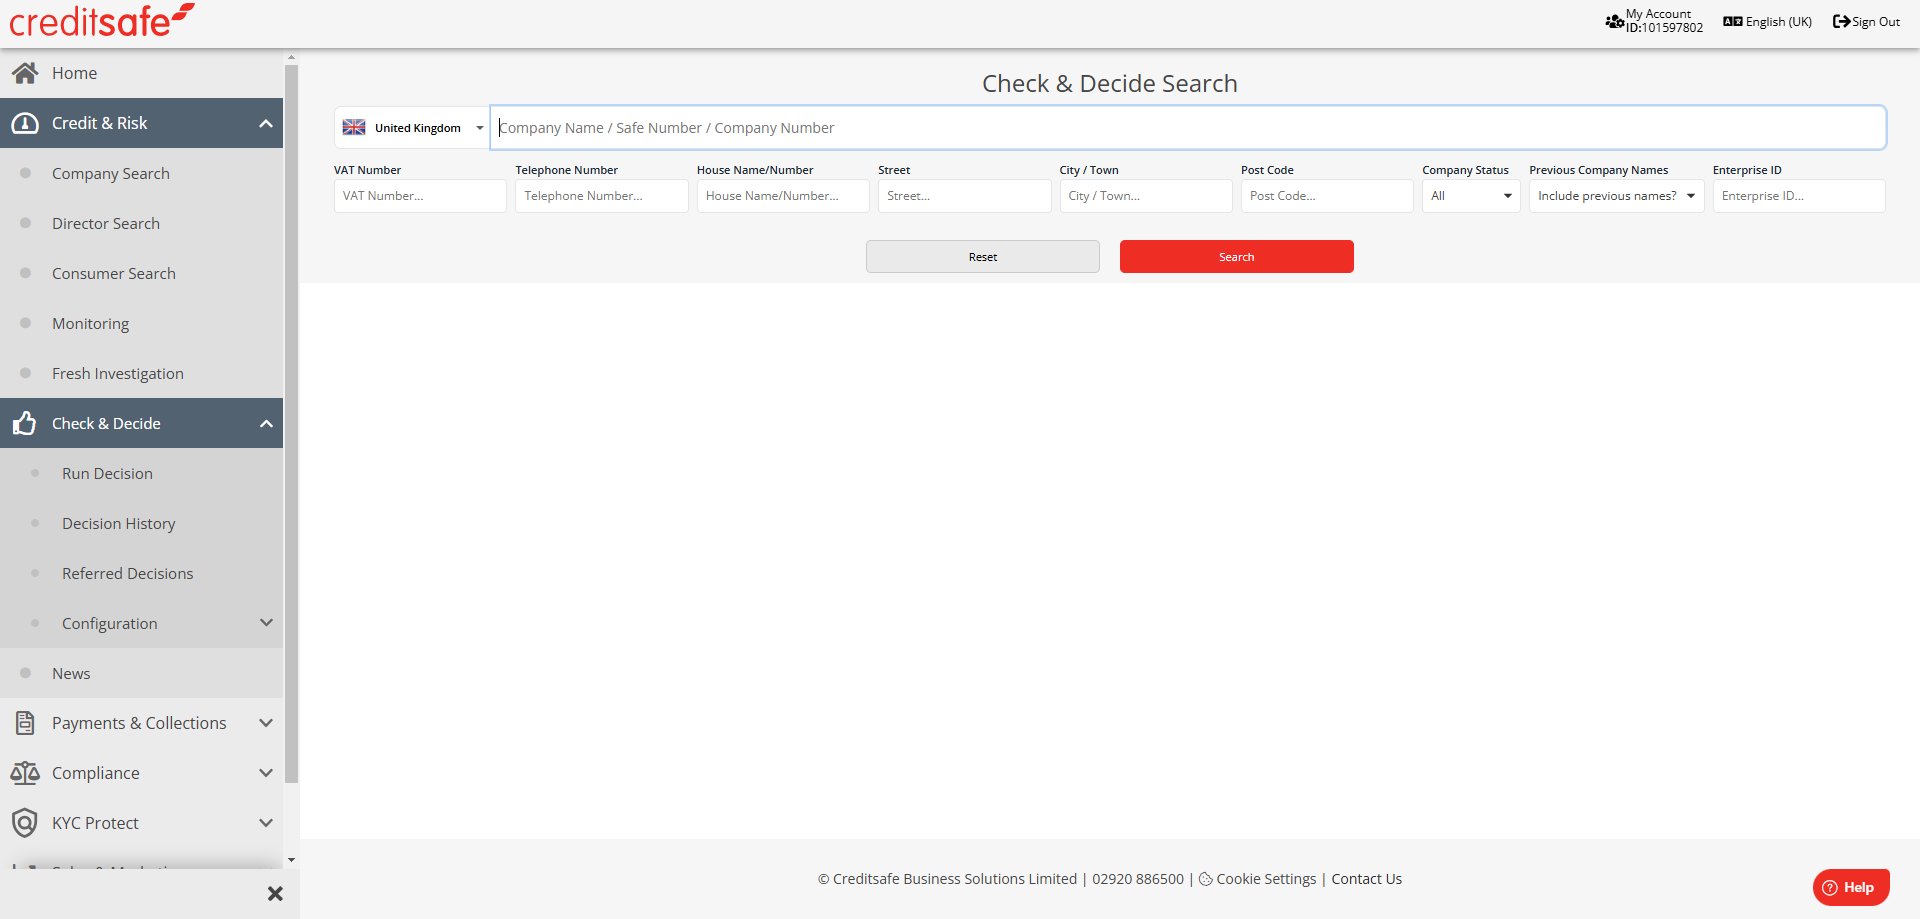This screenshot has width=1920, height=919.
Task: Click the red Search button
Action: (x=1236, y=256)
